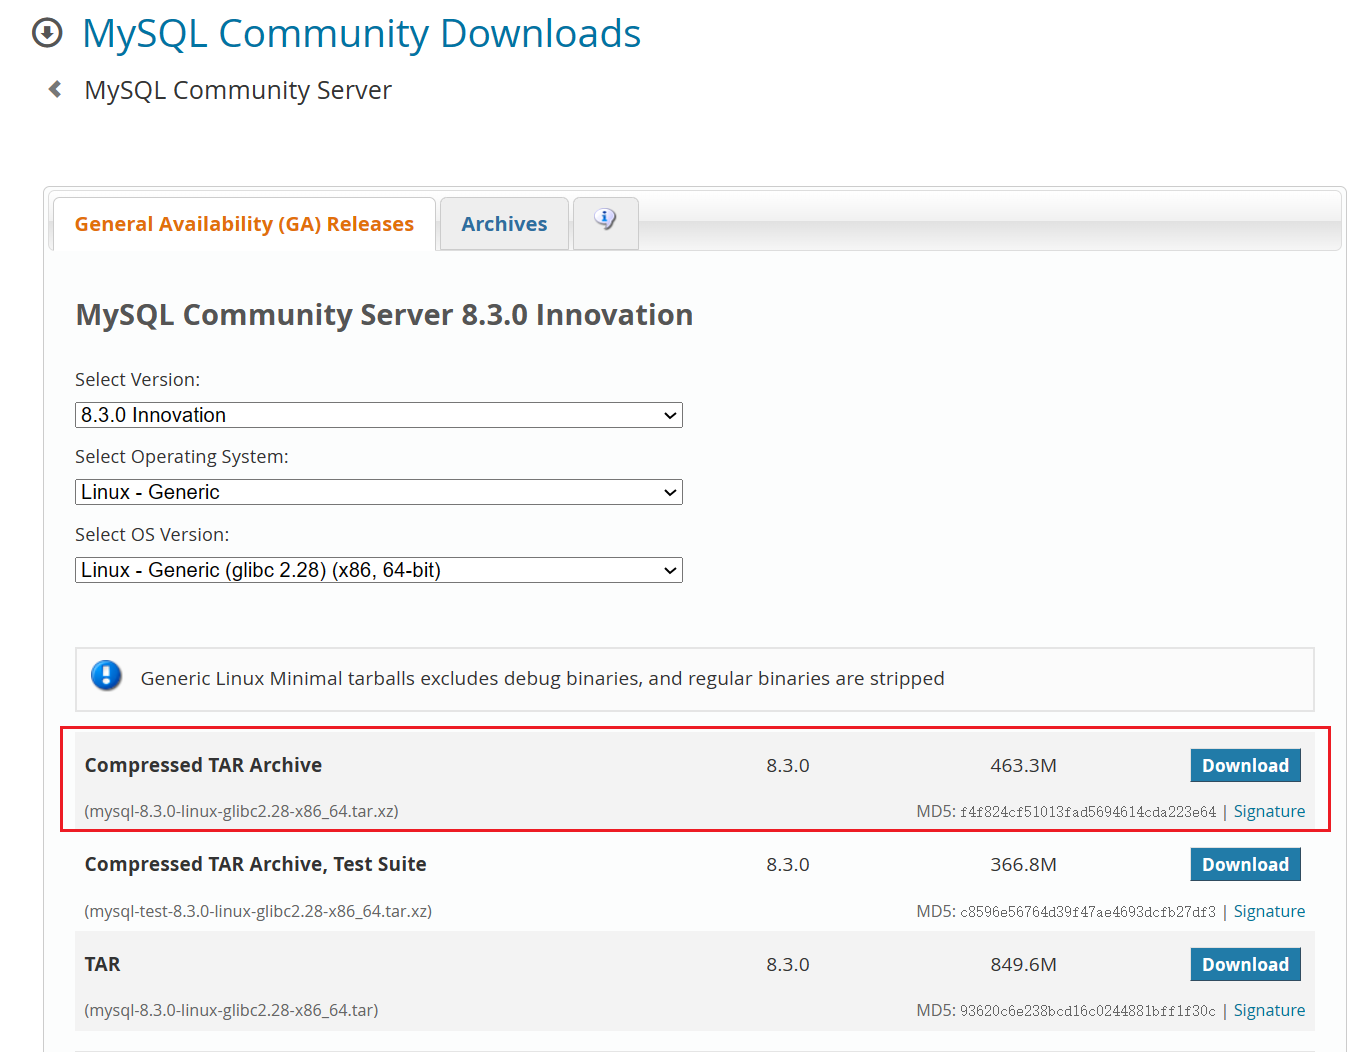
Task: Click the 8.3.0 version in the Test Suite row
Action: [x=788, y=864]
